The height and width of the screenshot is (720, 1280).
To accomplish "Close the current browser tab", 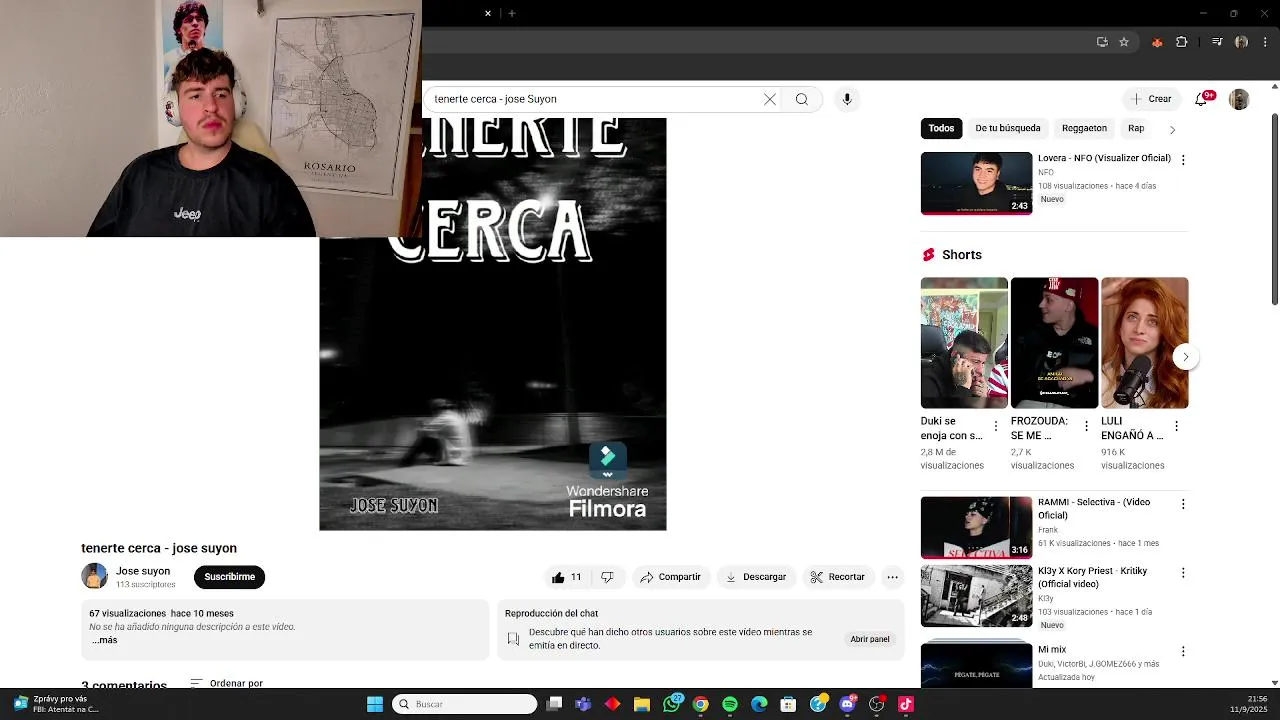I will tap(488, 13).
